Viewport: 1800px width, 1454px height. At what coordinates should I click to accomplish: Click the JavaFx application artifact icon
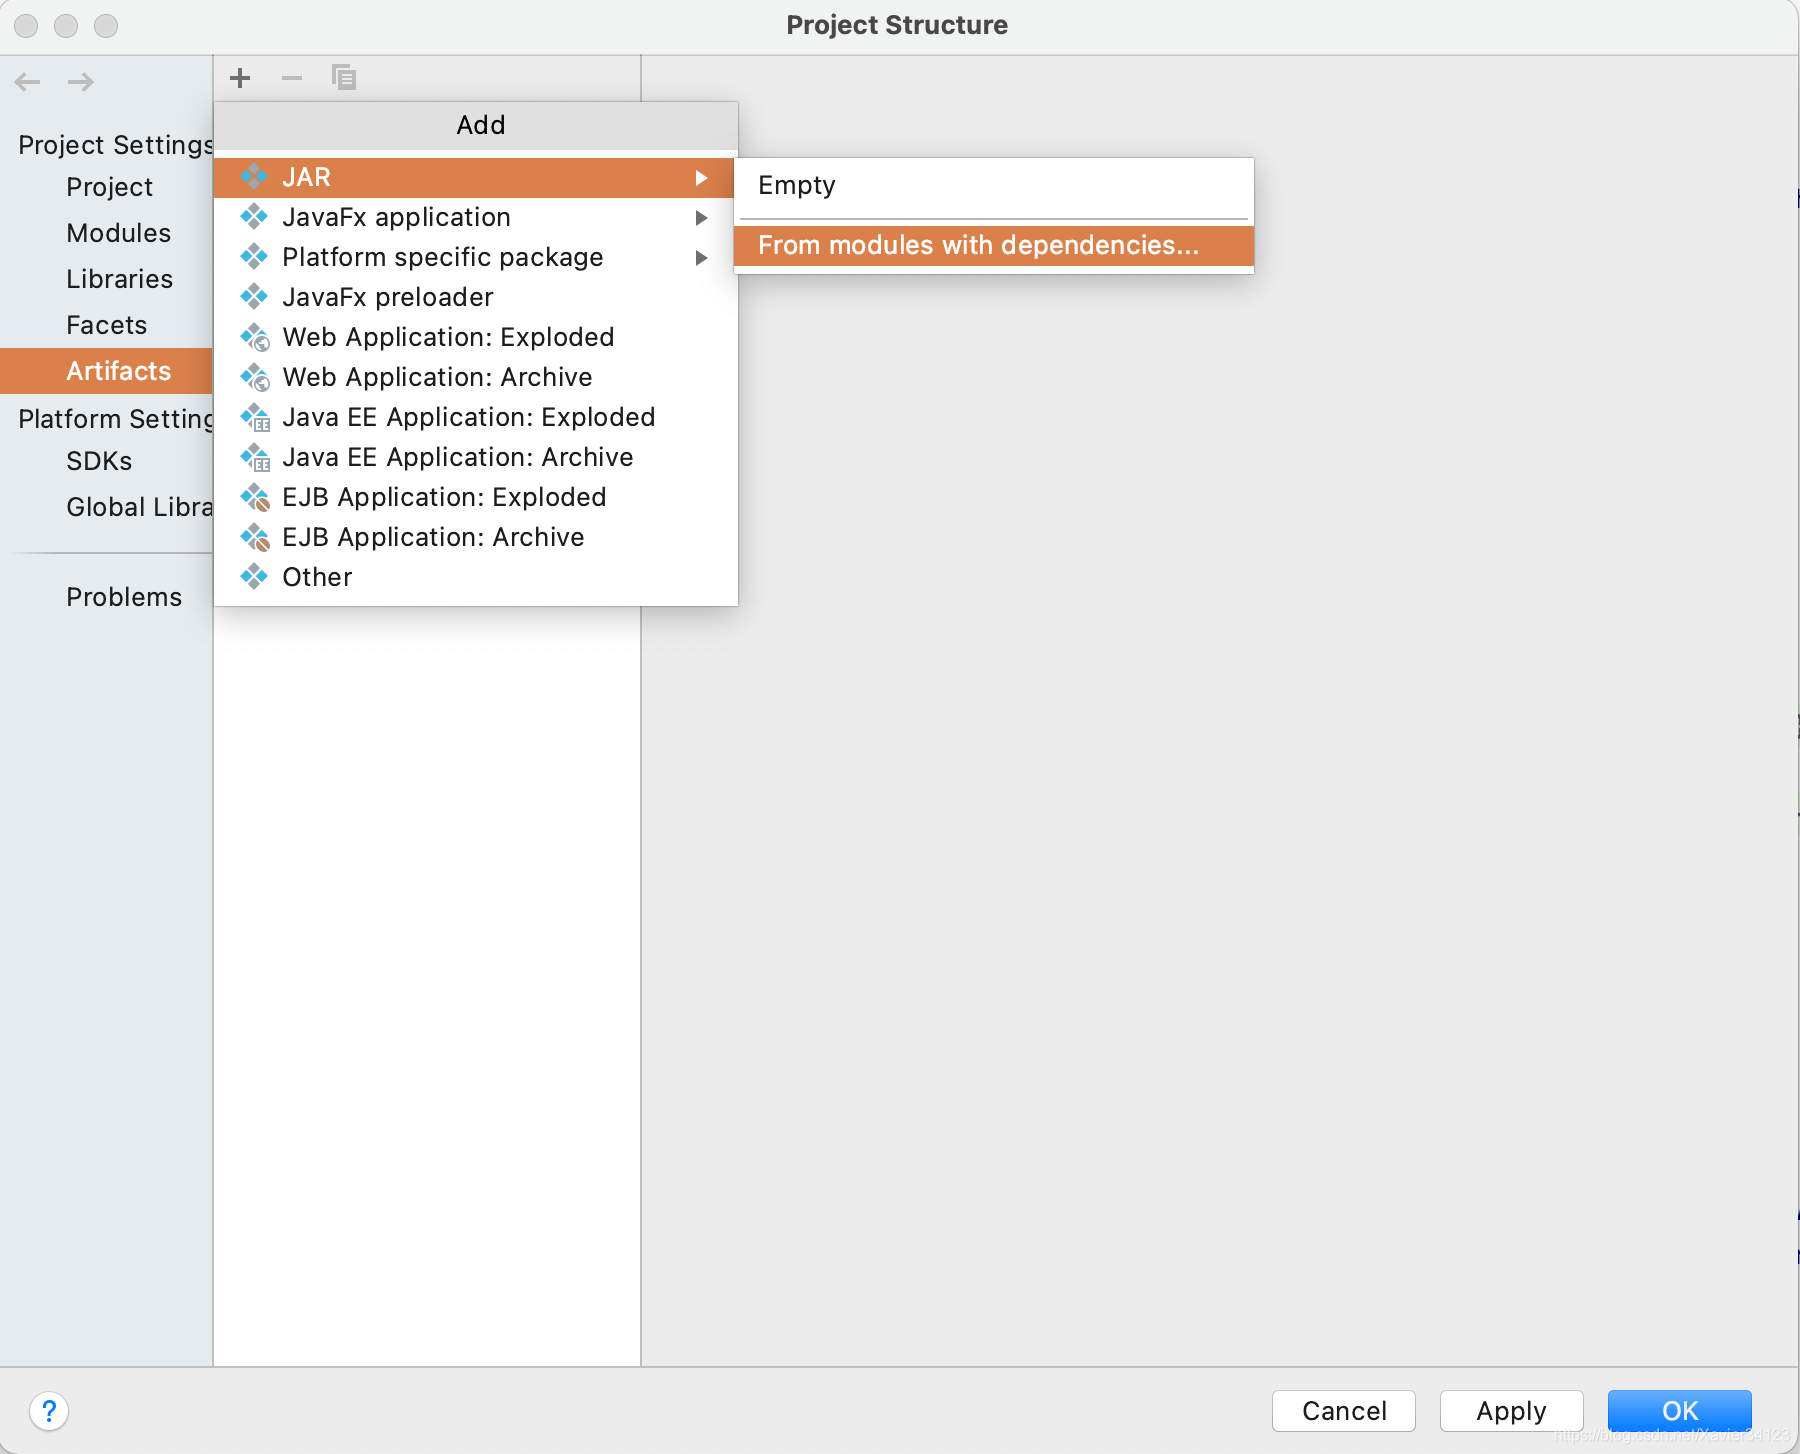tap(255, 217)
